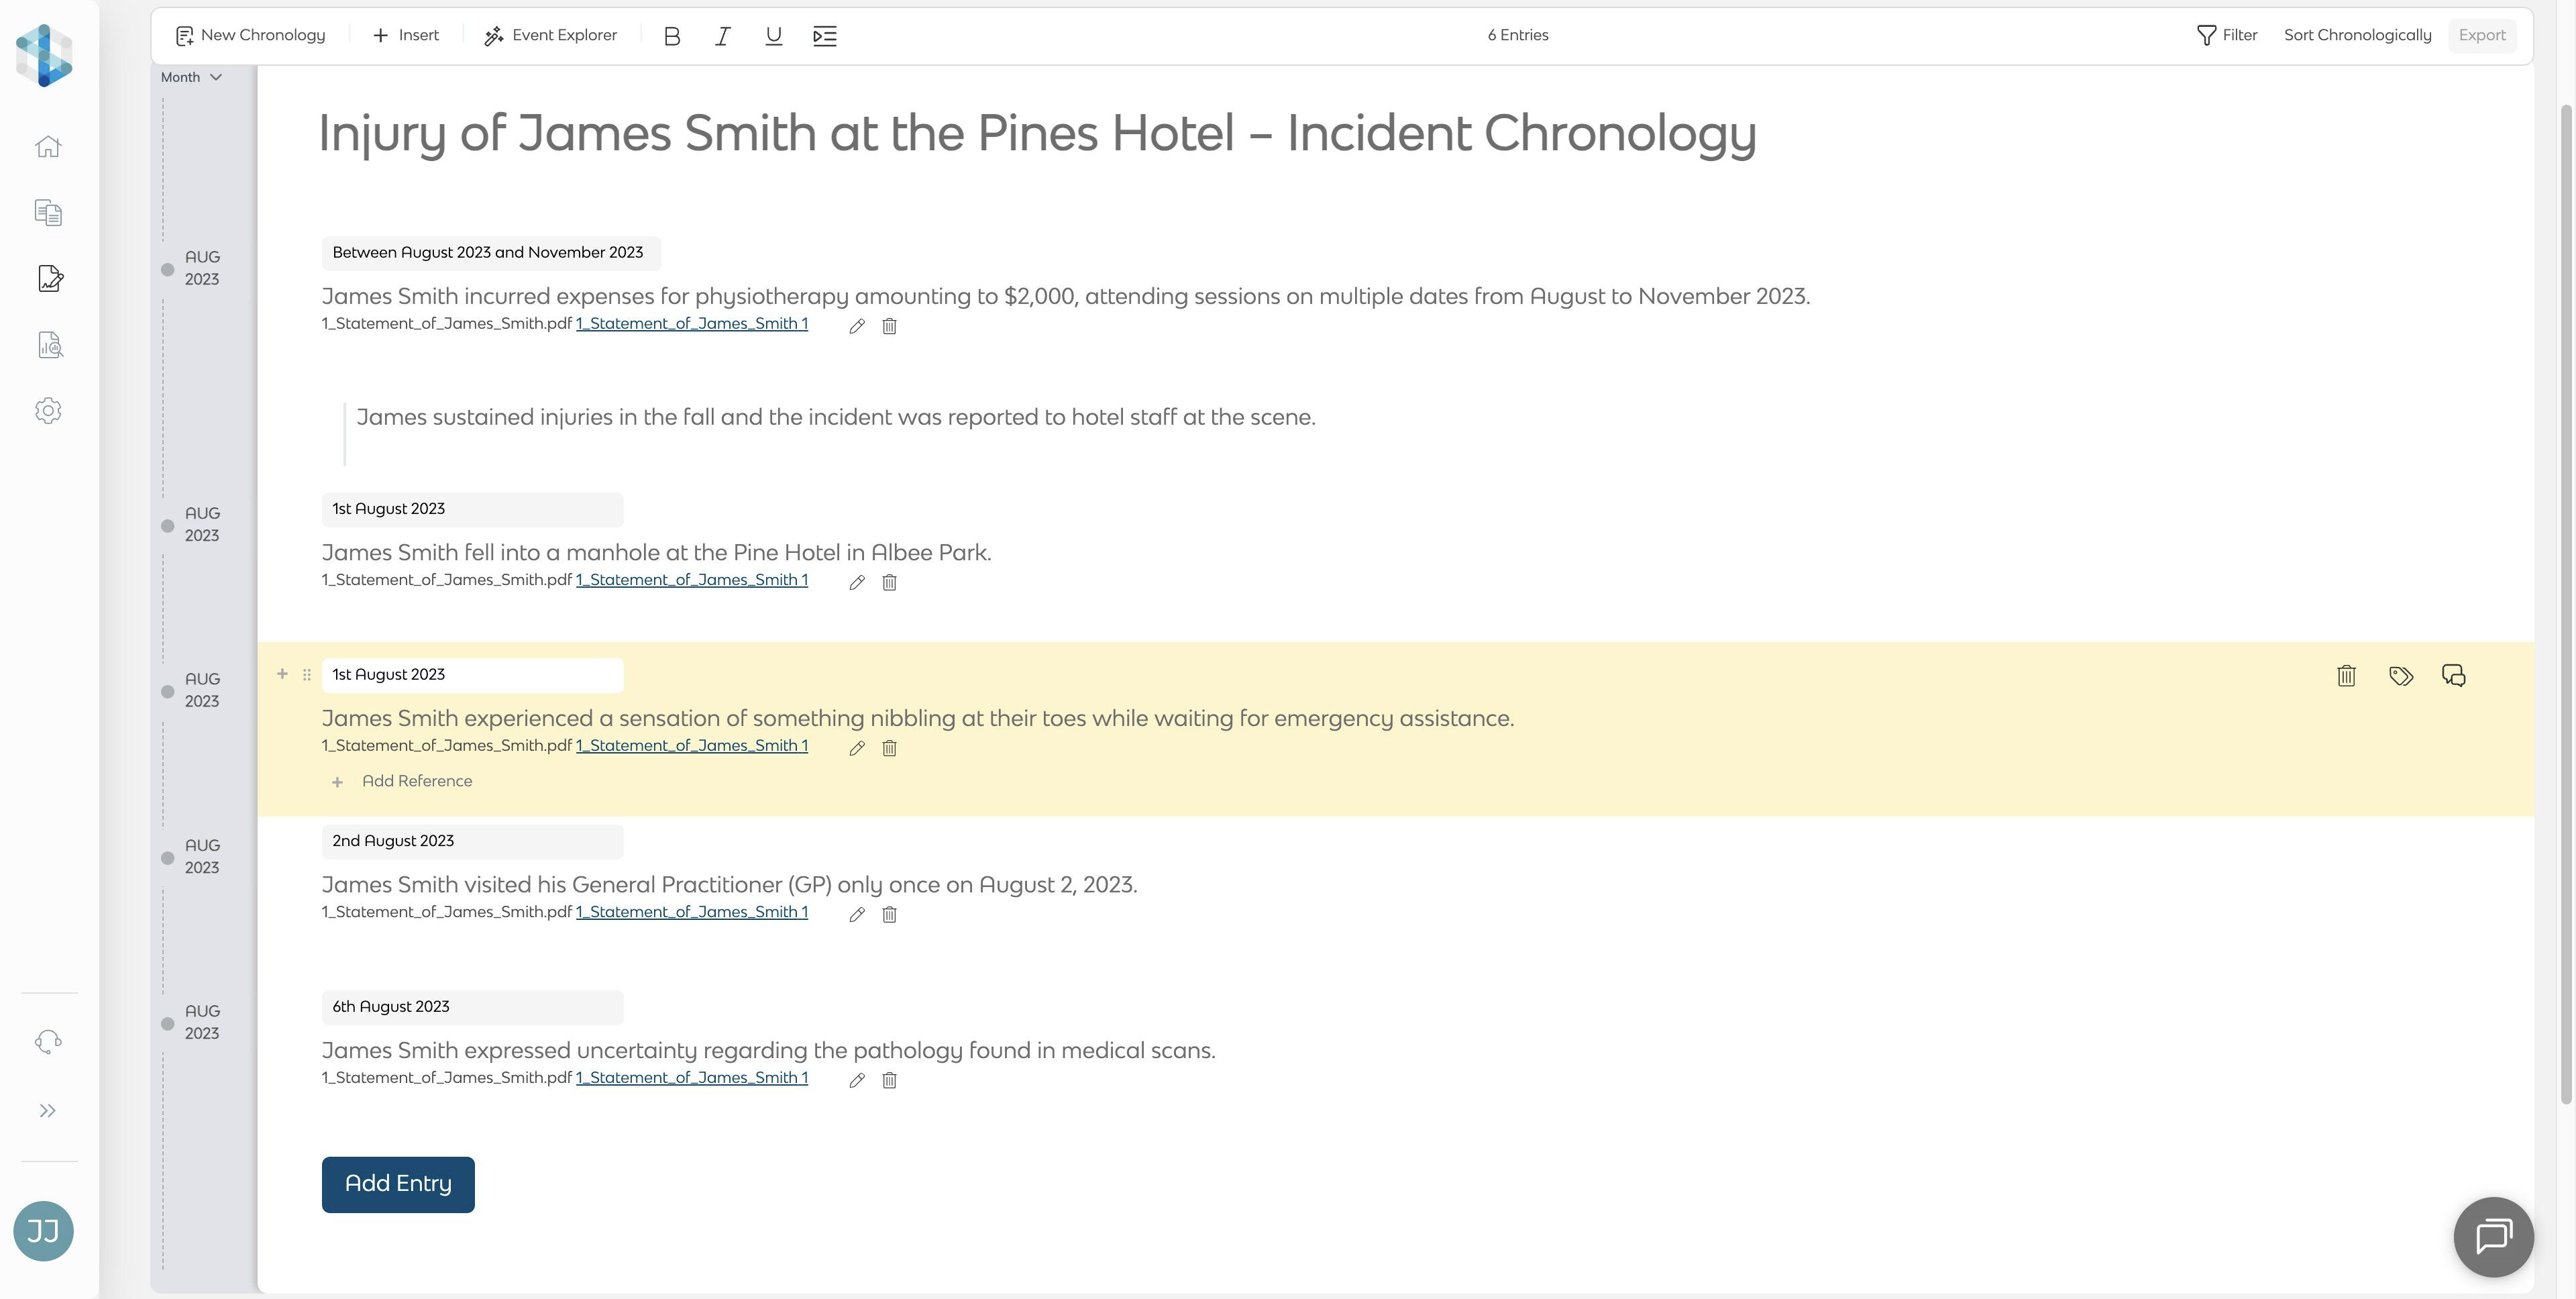Expand the Month timeline dropdown

point(191,77)
